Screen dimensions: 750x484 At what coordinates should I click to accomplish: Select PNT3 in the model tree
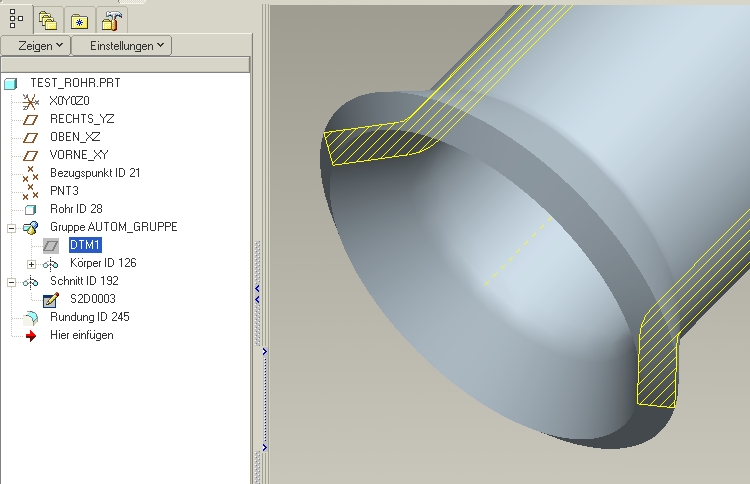(x=64, y=191)
